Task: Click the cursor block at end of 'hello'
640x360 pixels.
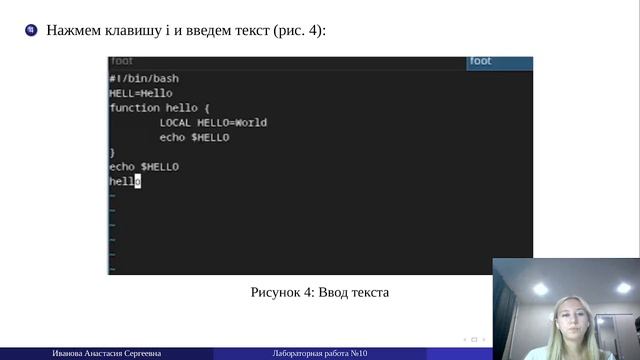Action: click(138, 181)
